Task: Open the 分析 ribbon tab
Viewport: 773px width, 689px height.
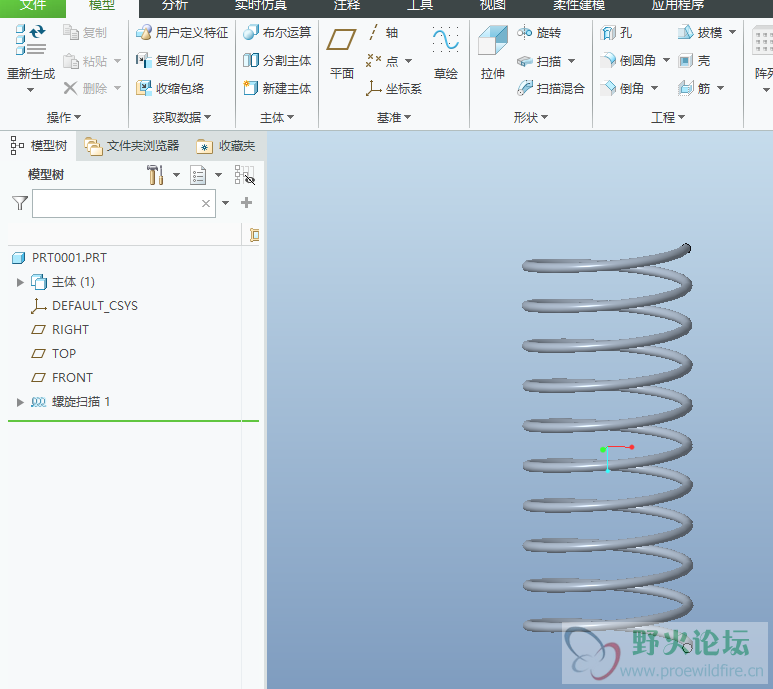Action: (174, 6)
